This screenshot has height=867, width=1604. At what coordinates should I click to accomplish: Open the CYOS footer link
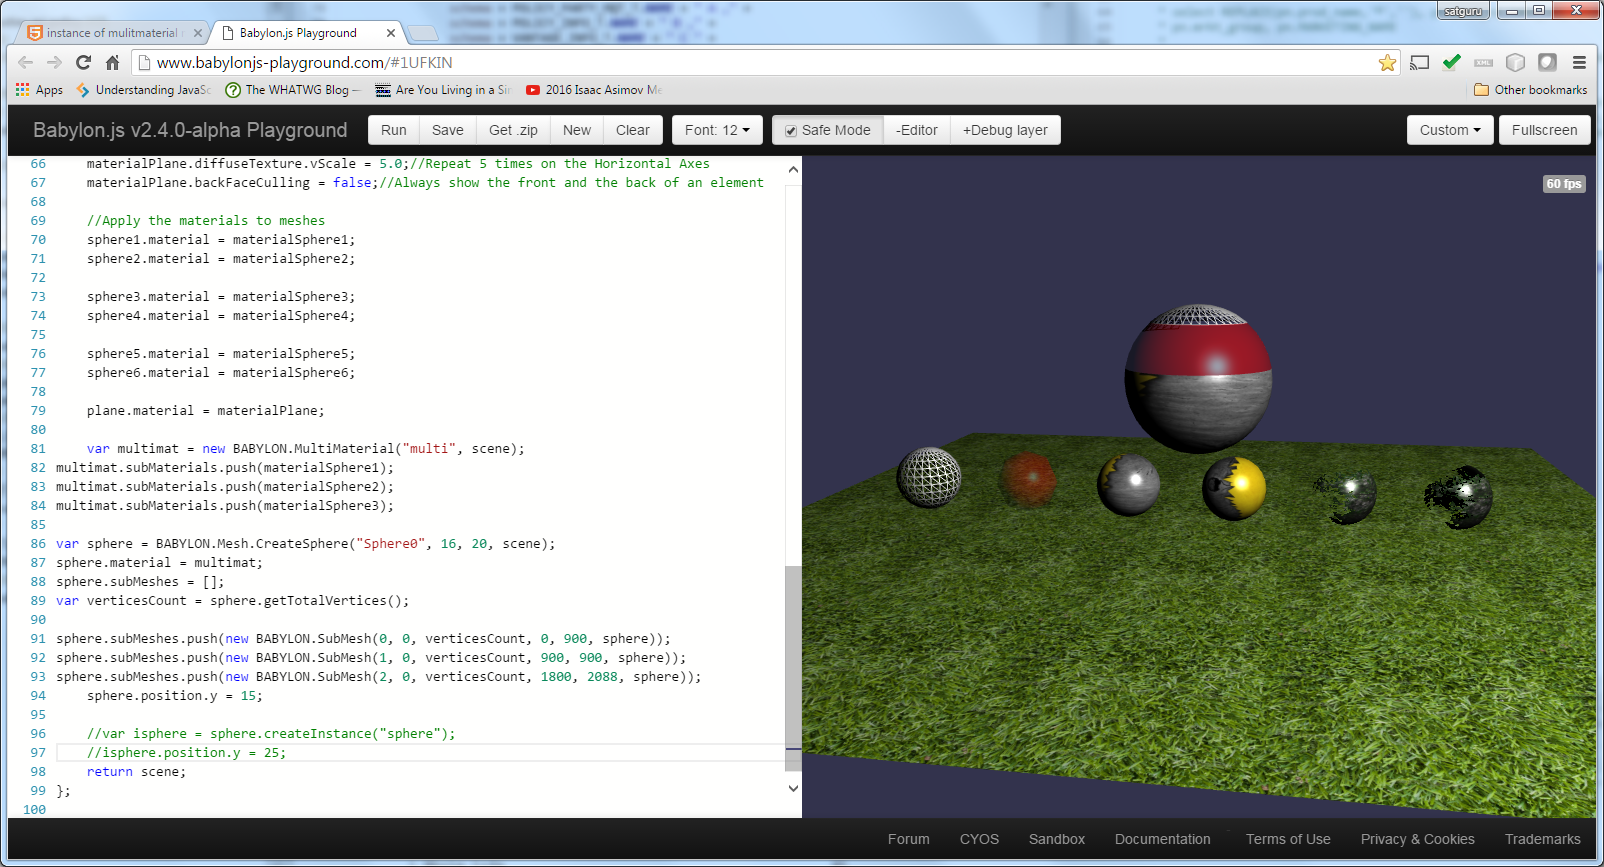pos(979,839)
